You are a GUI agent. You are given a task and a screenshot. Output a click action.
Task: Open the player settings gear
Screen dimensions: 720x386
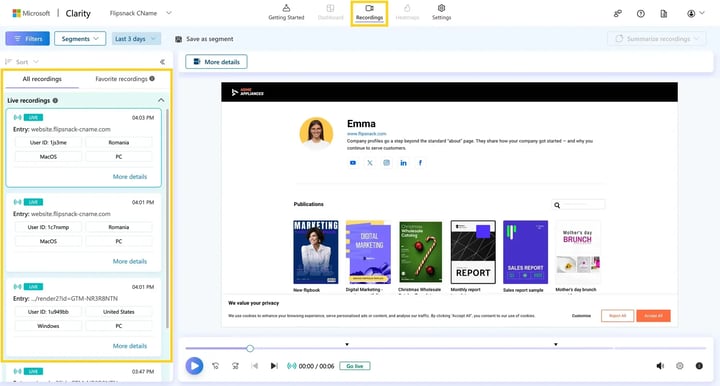680,366
